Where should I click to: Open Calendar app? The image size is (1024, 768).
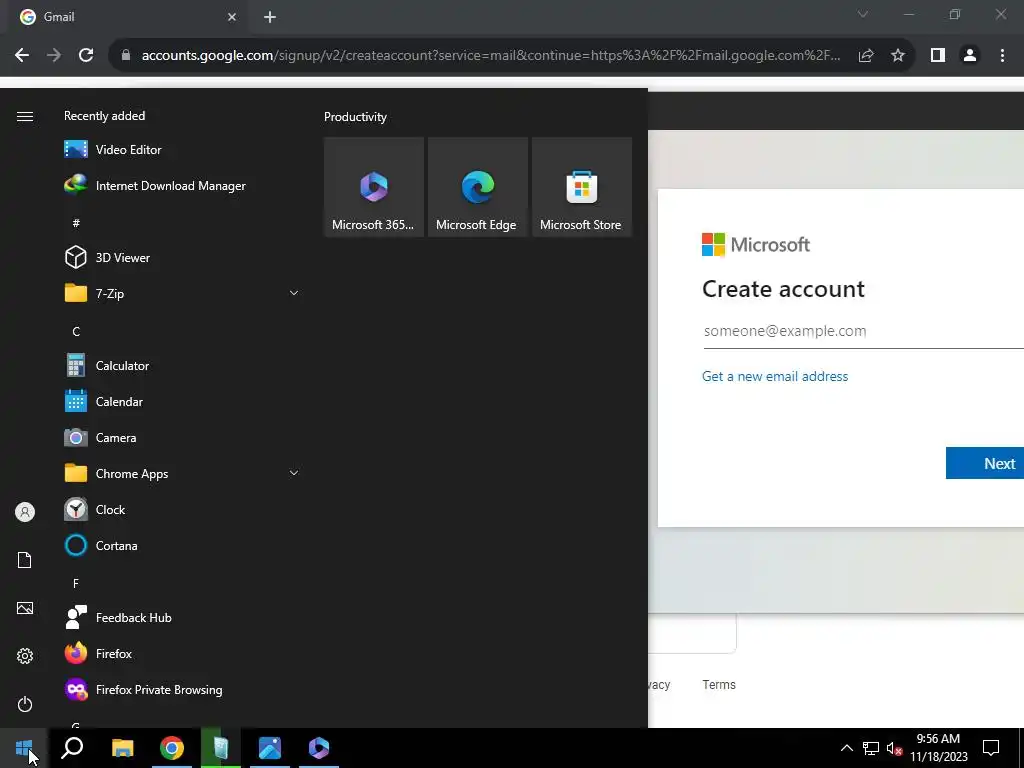[x=183, y=402]
